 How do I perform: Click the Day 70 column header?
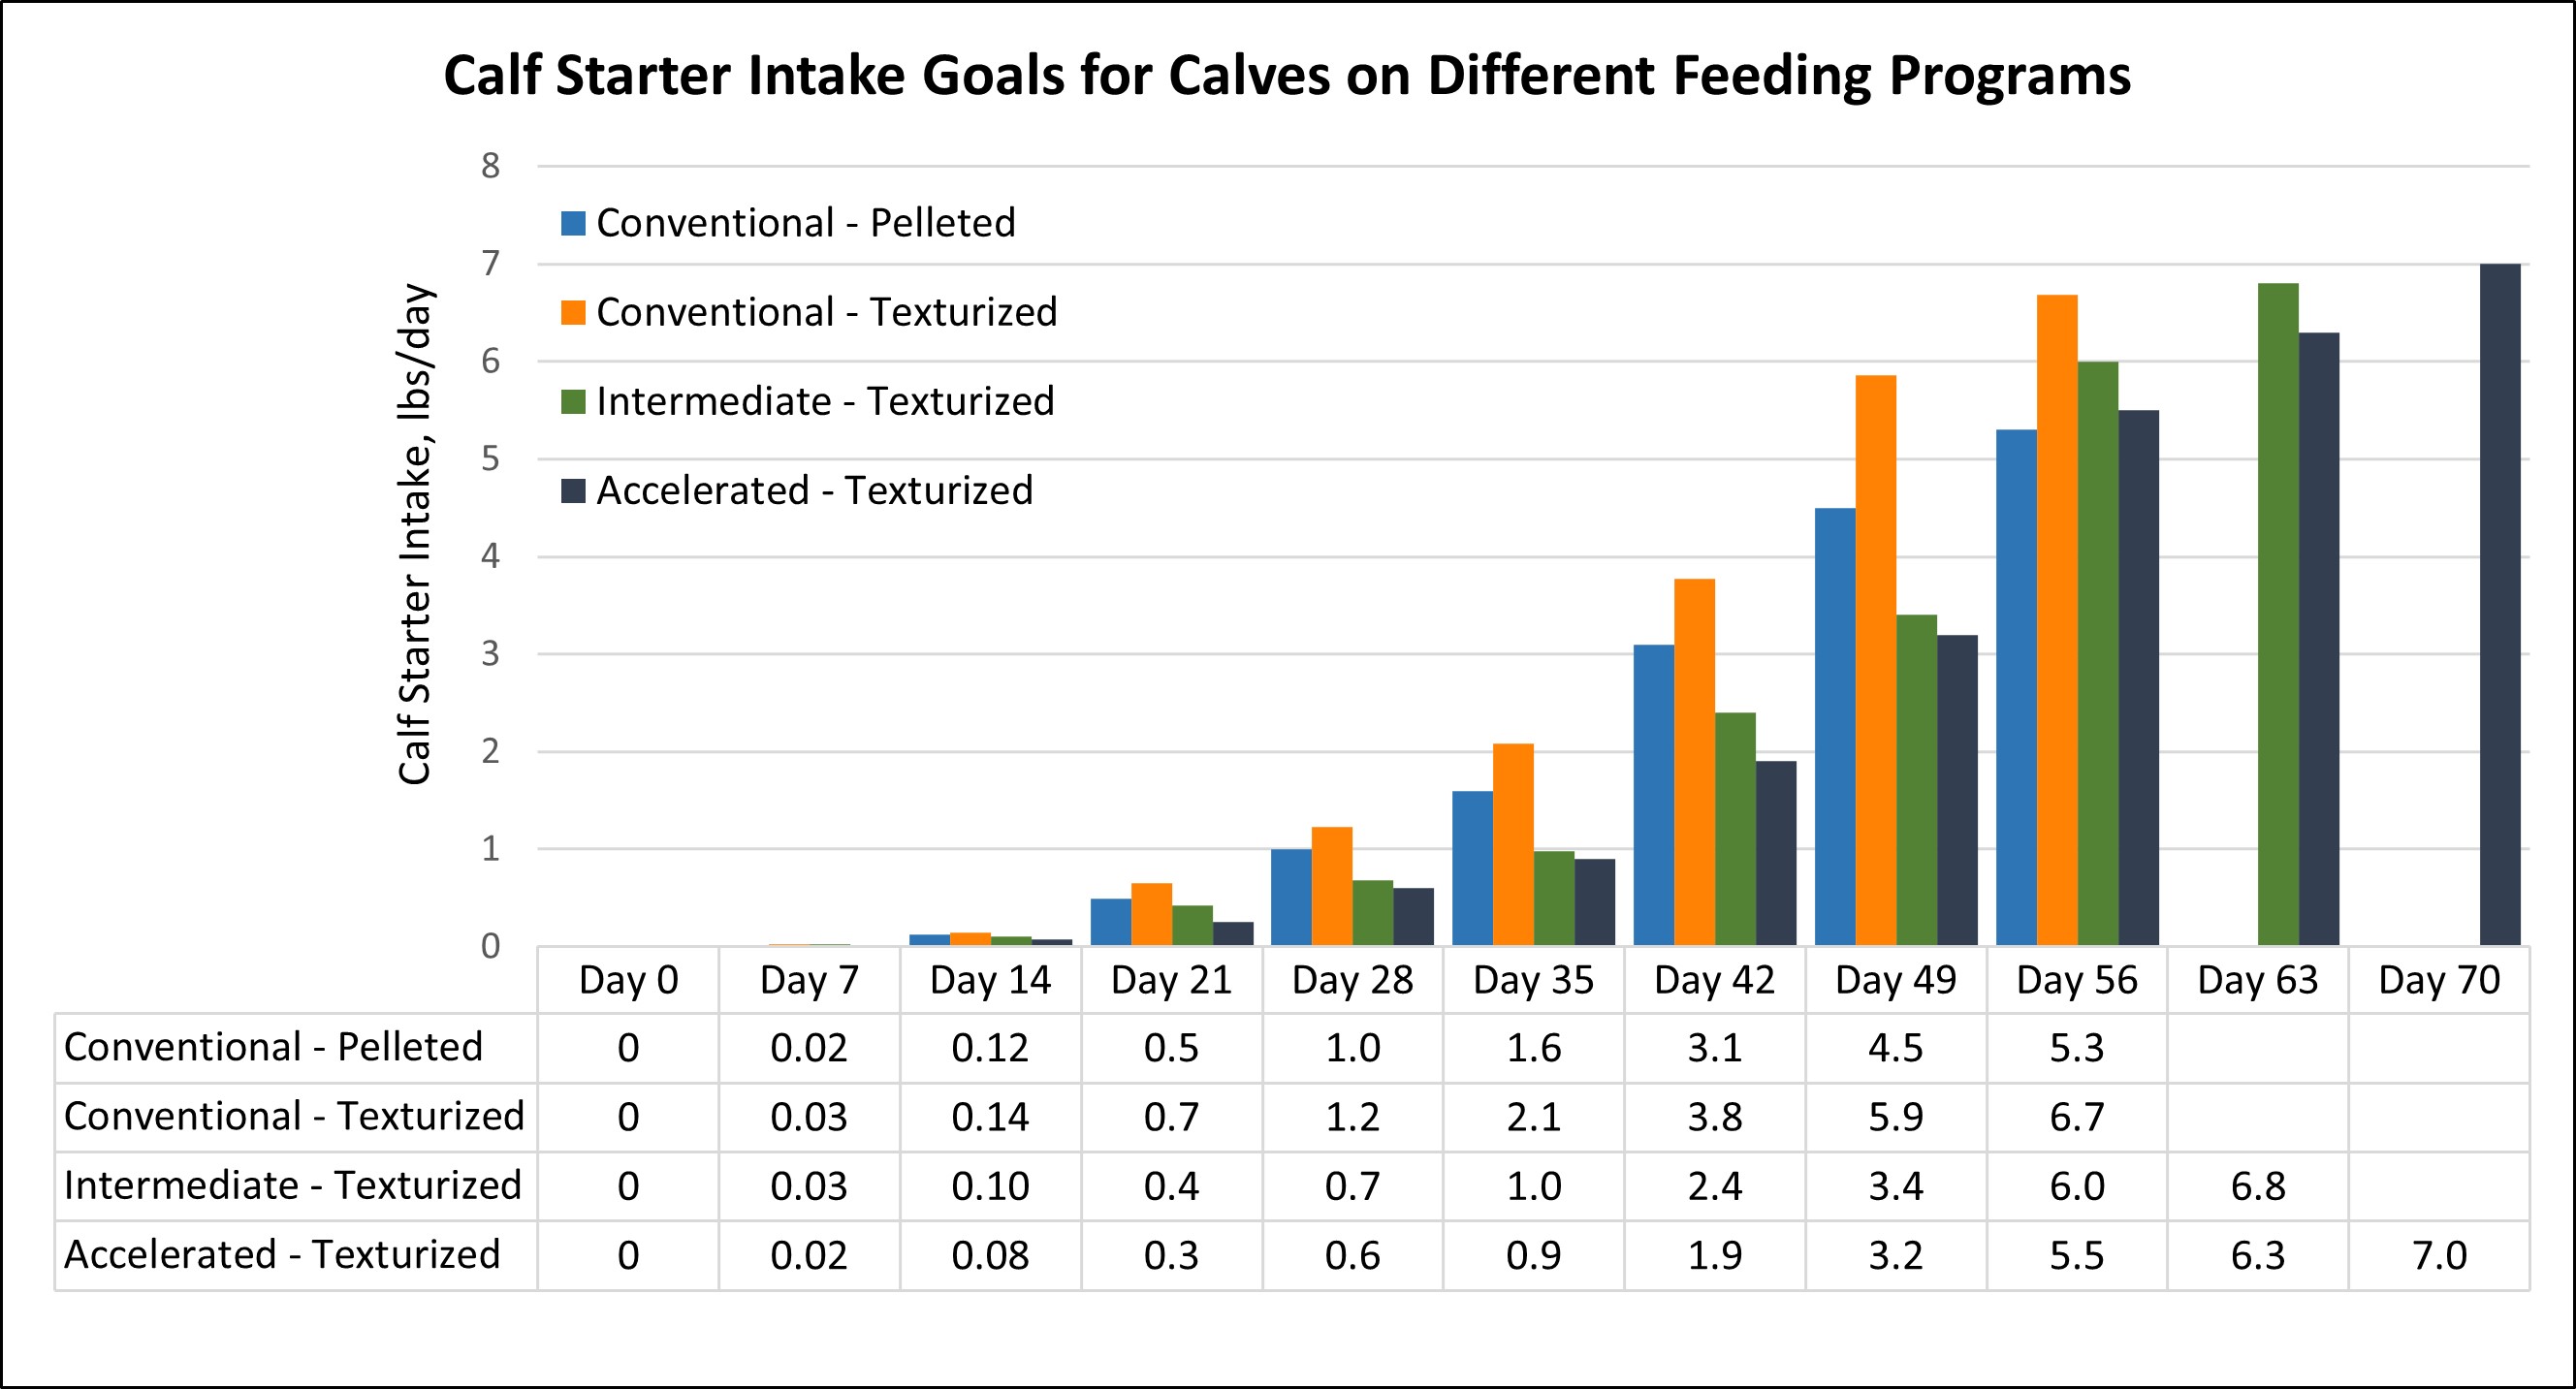[2439, 980]
